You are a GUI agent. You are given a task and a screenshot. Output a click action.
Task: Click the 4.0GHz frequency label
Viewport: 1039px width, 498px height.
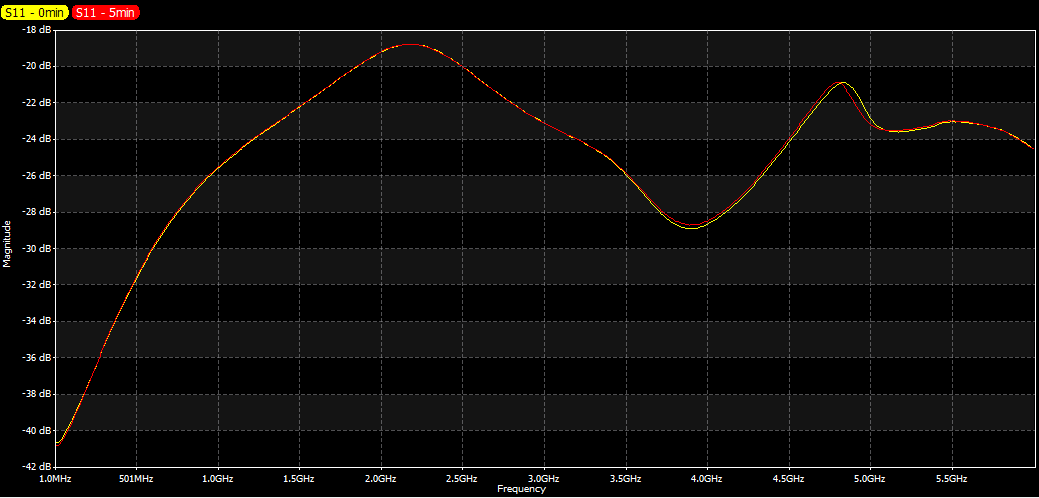coord(707,478)
